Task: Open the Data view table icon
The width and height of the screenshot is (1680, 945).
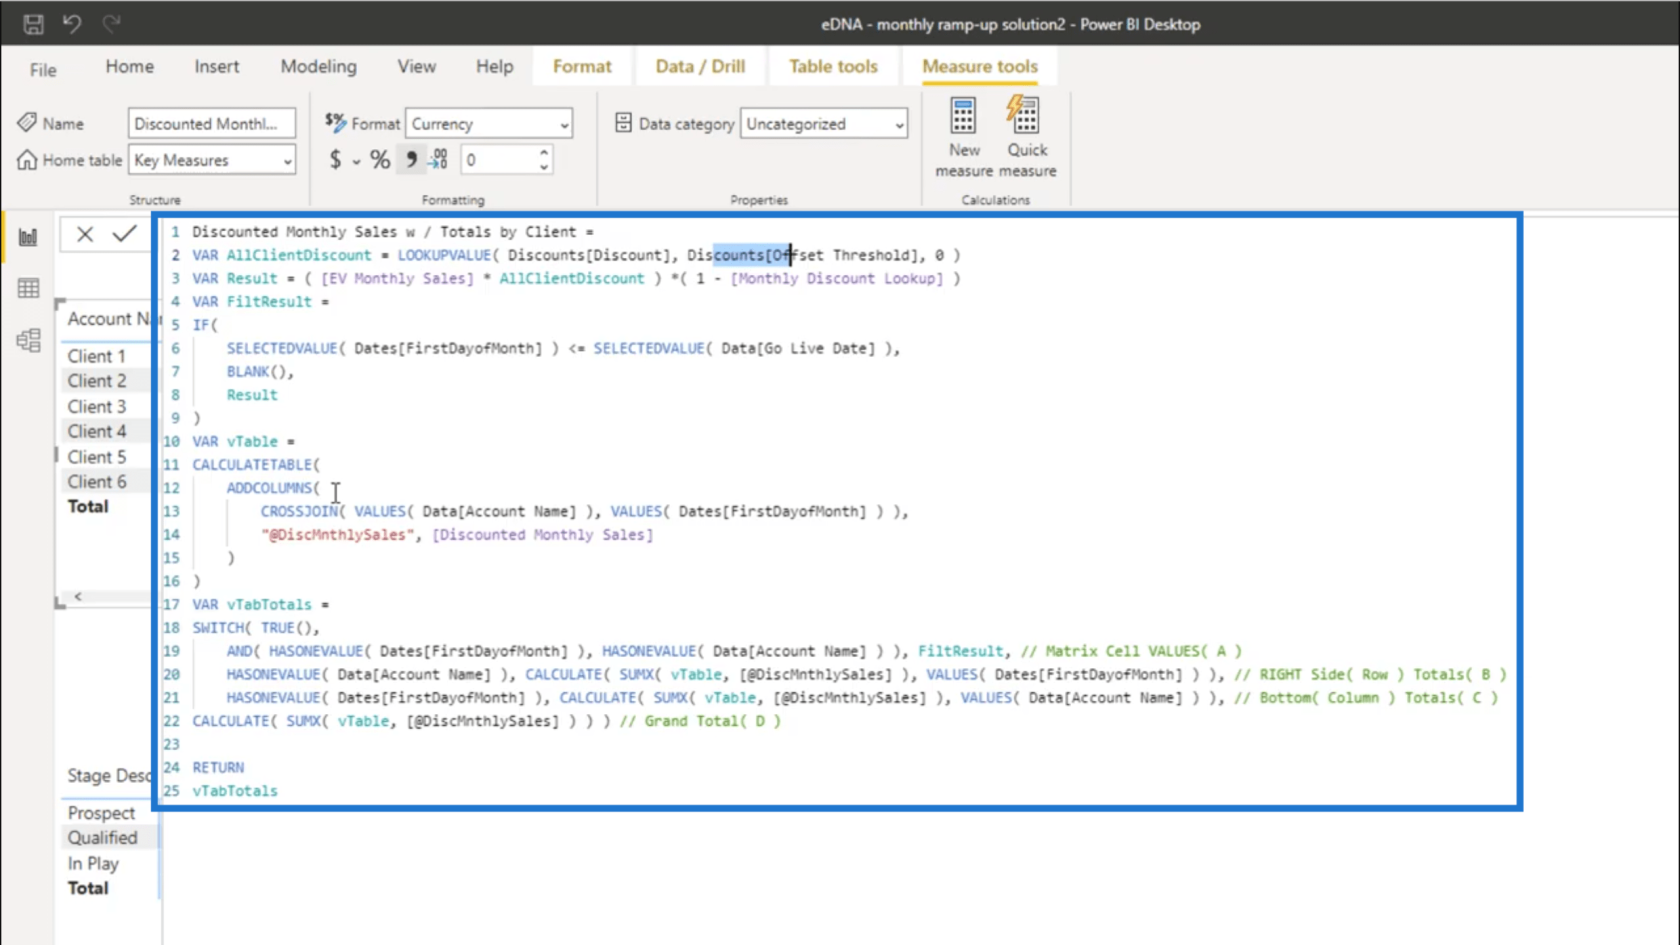Action: (28, 289)
